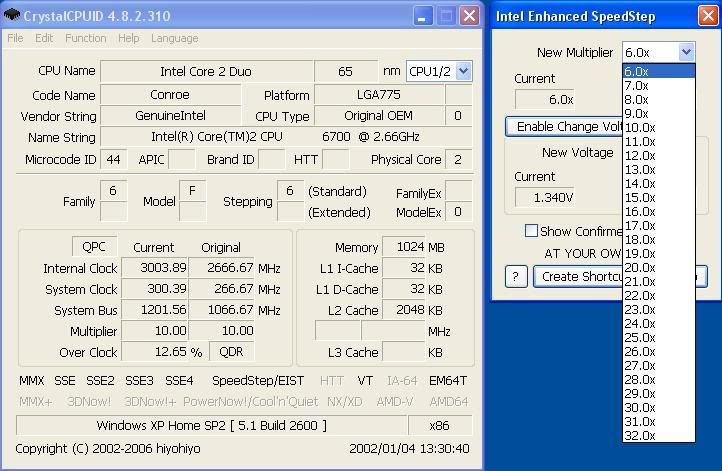Image resolution: width=722 pixels, height=471 pixels.
Task: Close the CrystalCPUID window
Action: [469, 16]
